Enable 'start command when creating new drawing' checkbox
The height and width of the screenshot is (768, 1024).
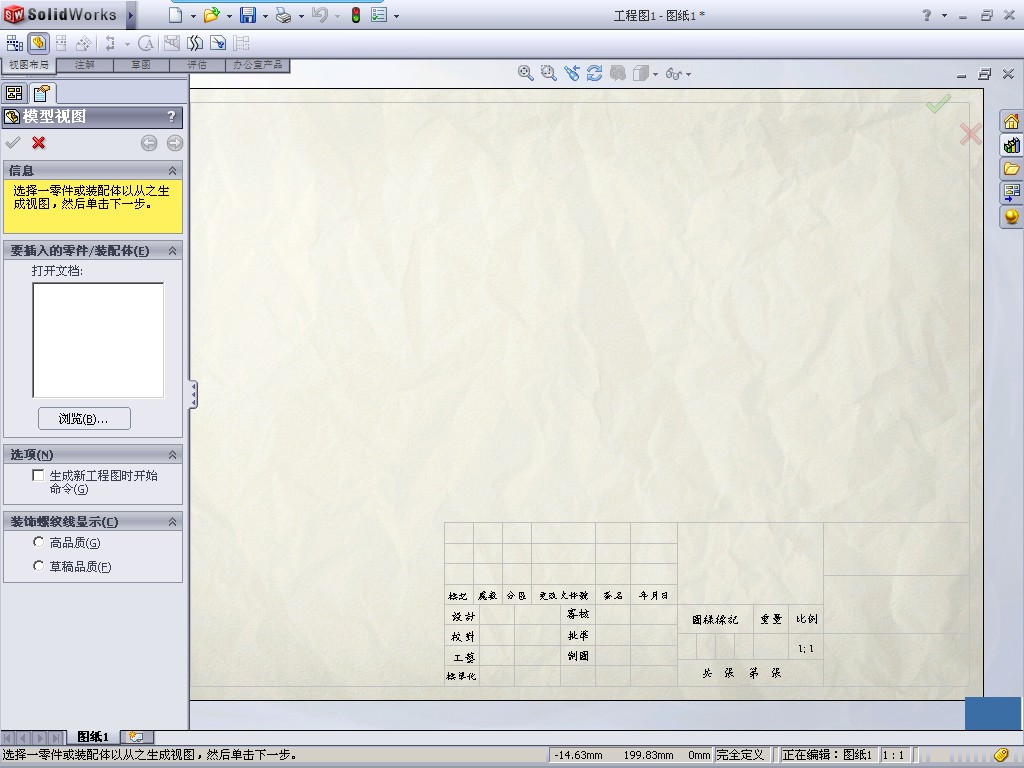38,475
